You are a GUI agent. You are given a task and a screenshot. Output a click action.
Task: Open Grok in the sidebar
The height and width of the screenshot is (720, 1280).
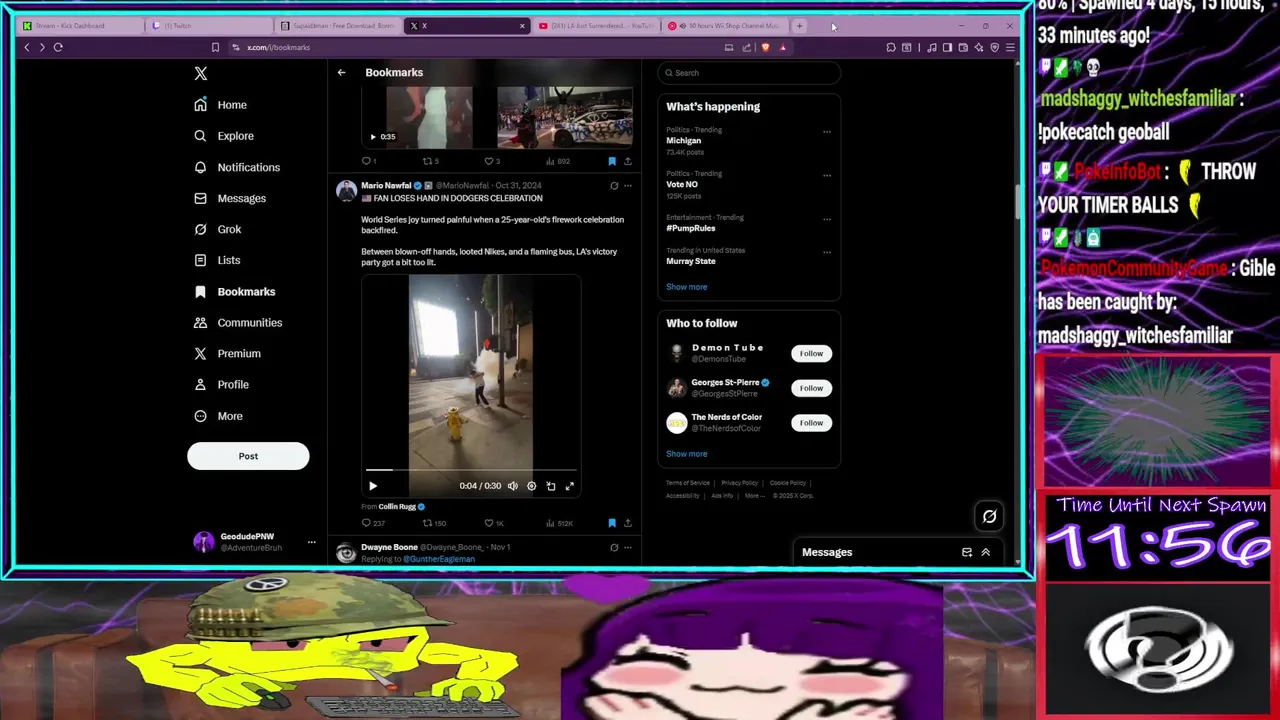coord(218,229)
